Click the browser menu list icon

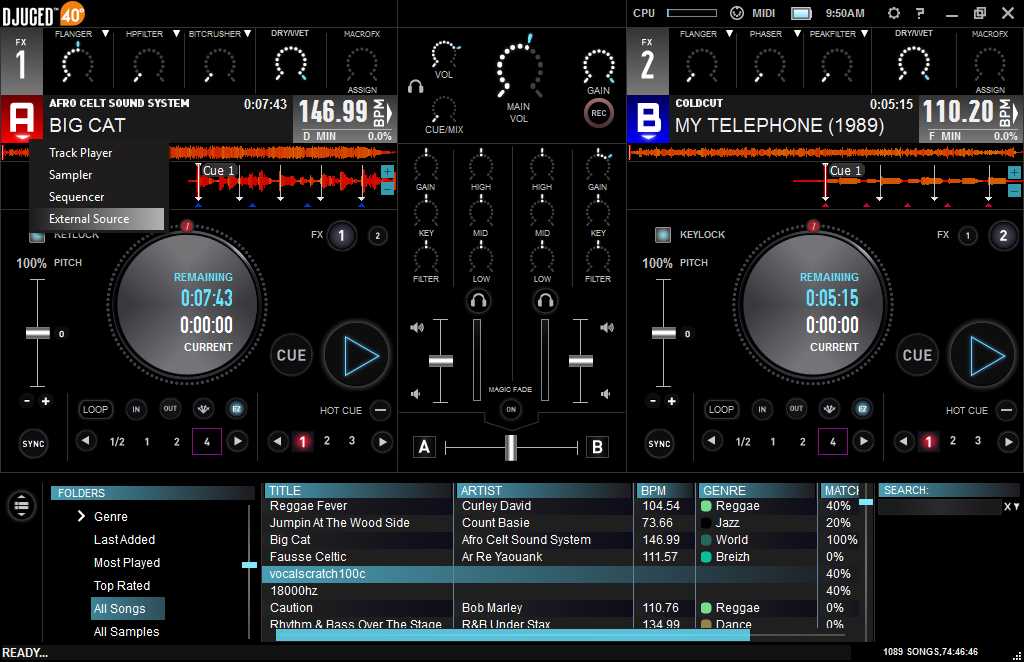22,505
